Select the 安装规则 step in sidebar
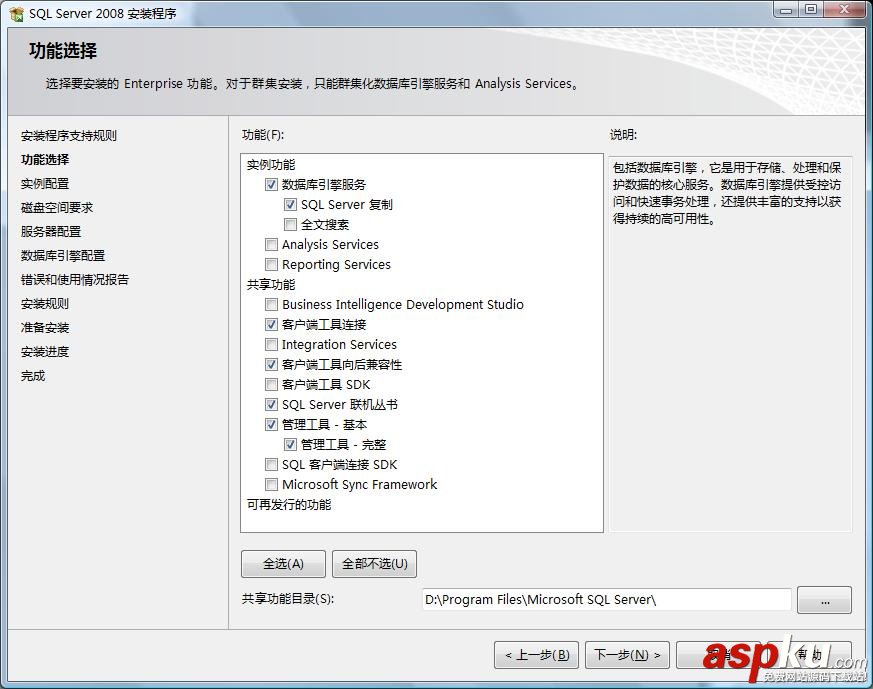The image size is (873, 689). click(x=45, y=304)
